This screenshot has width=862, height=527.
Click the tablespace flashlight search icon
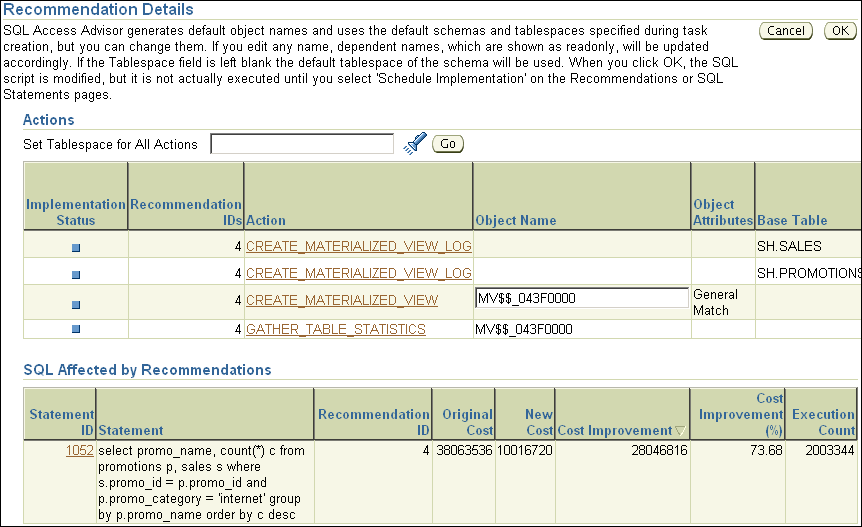(415, 144)
